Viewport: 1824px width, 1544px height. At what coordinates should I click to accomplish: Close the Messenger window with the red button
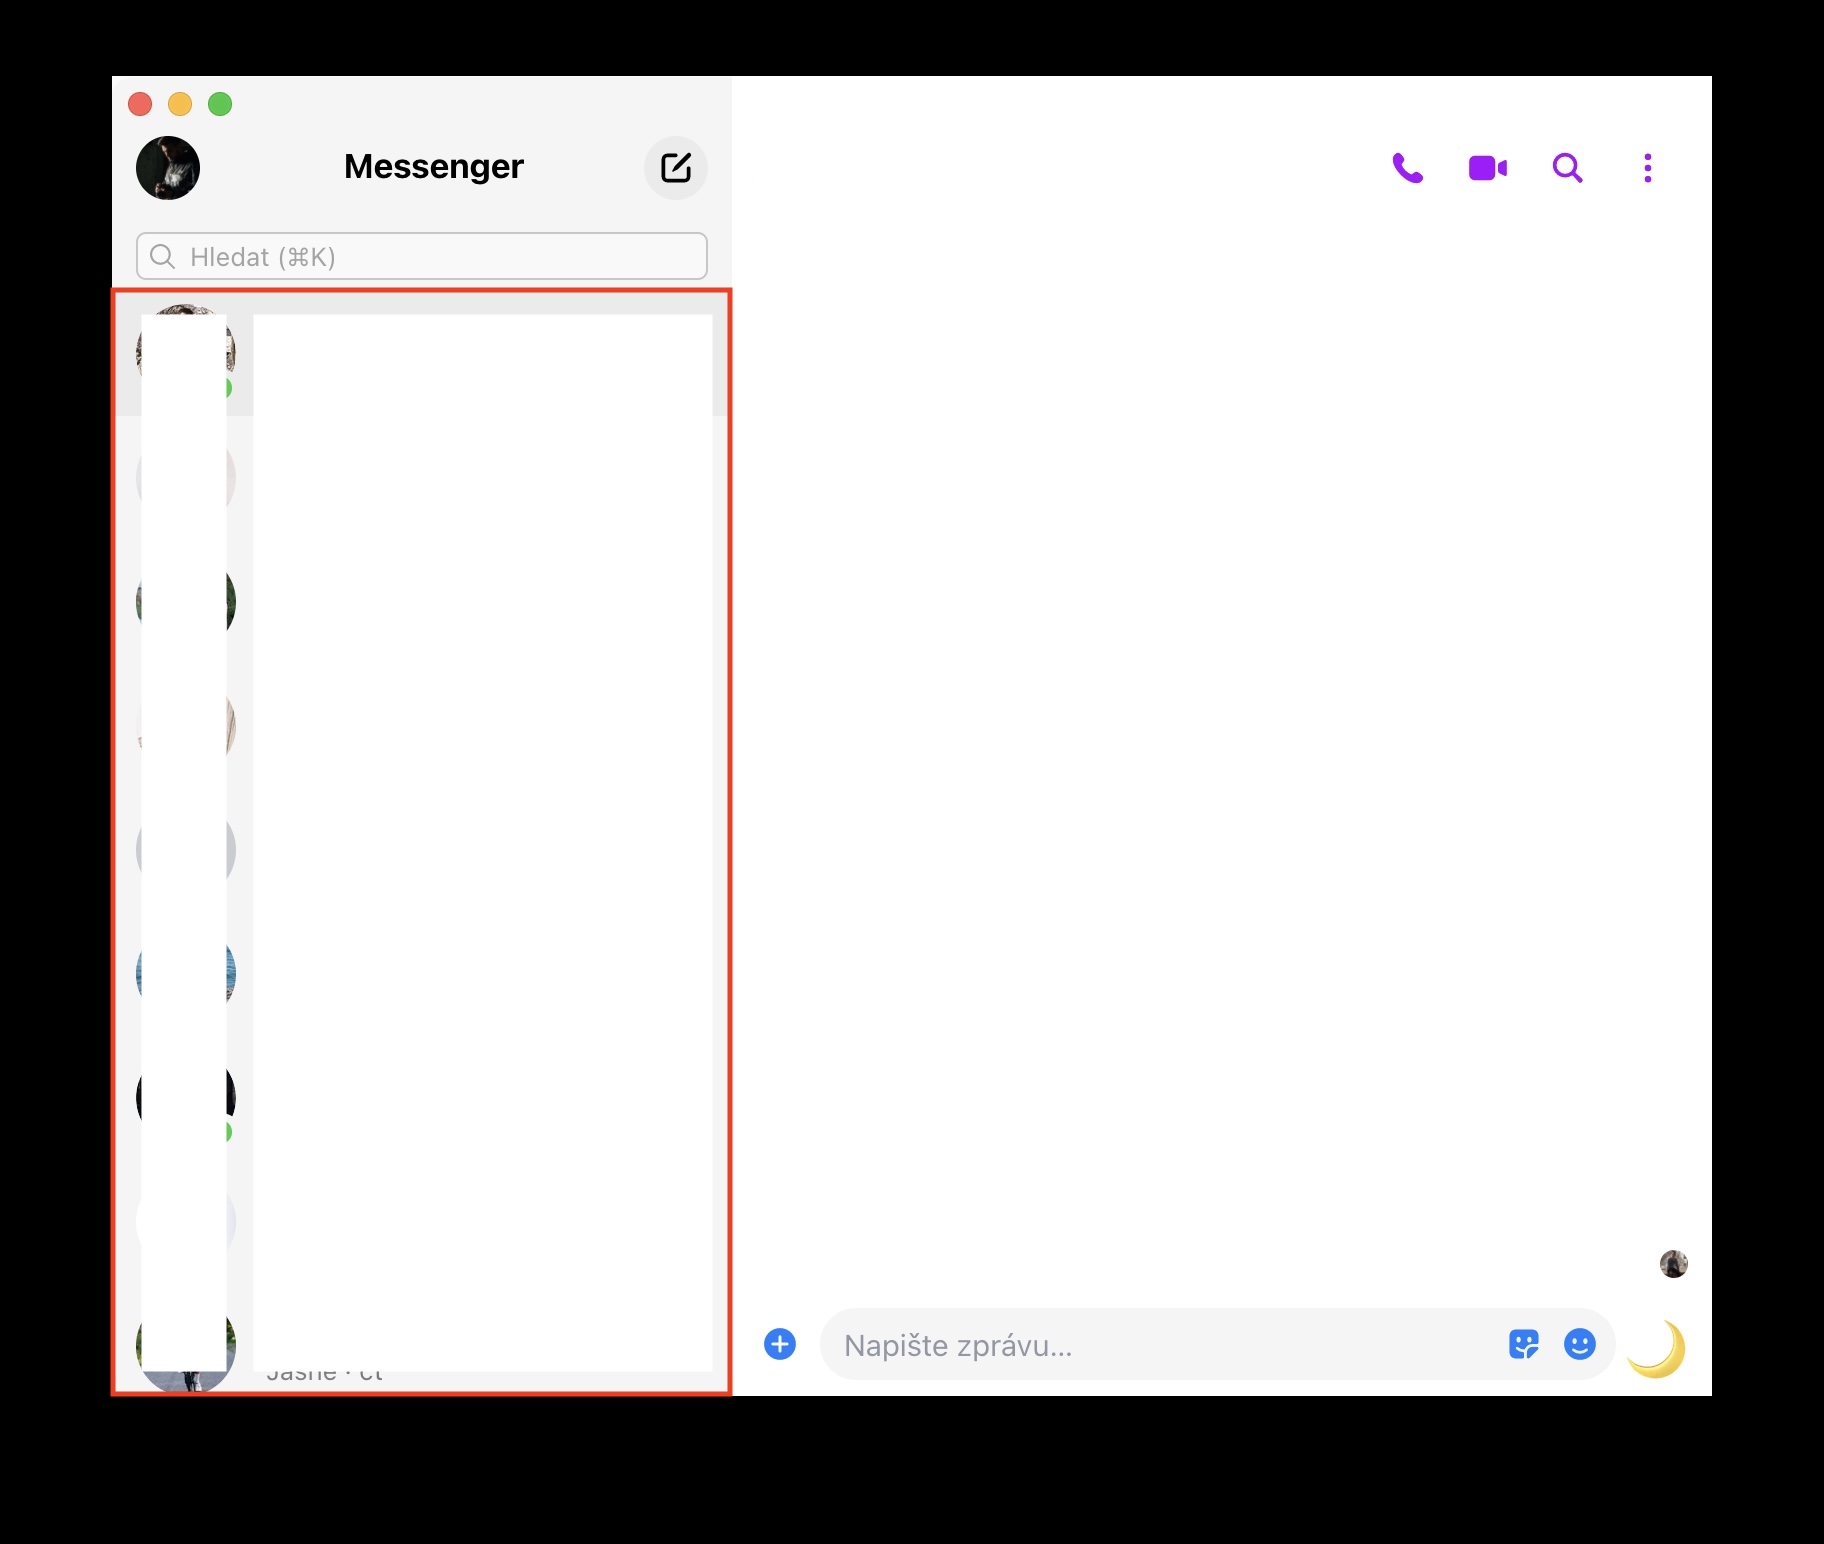pyautogui.click(x=140, y=104)
